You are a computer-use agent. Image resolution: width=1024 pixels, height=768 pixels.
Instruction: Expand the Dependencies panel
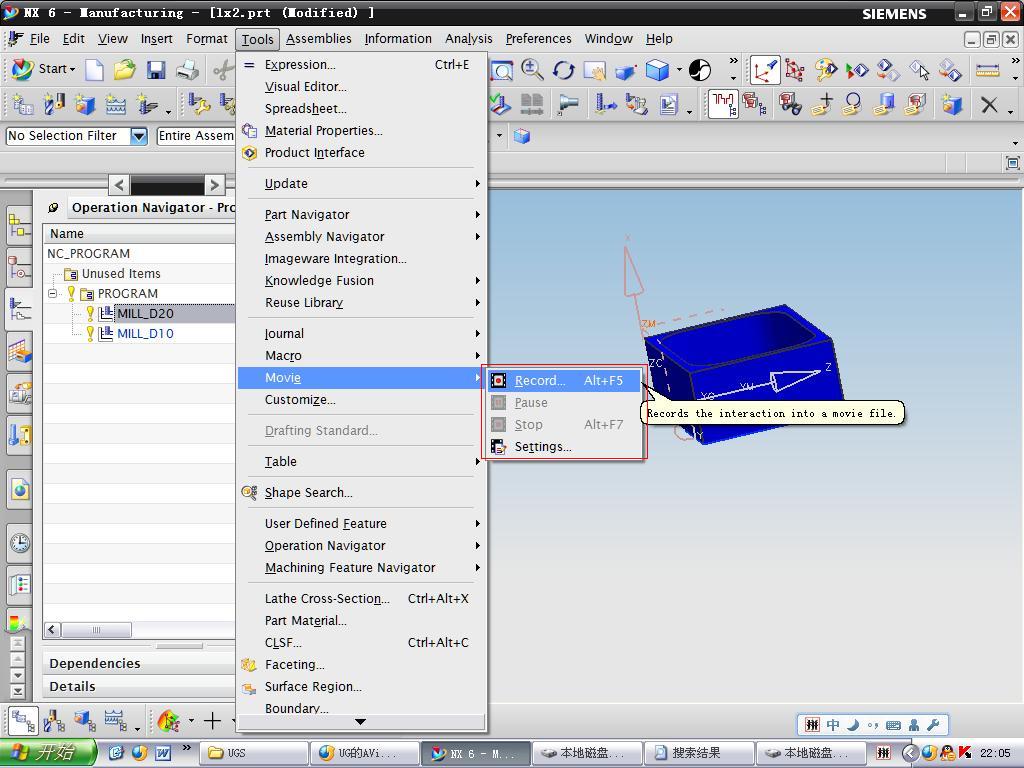138,664
